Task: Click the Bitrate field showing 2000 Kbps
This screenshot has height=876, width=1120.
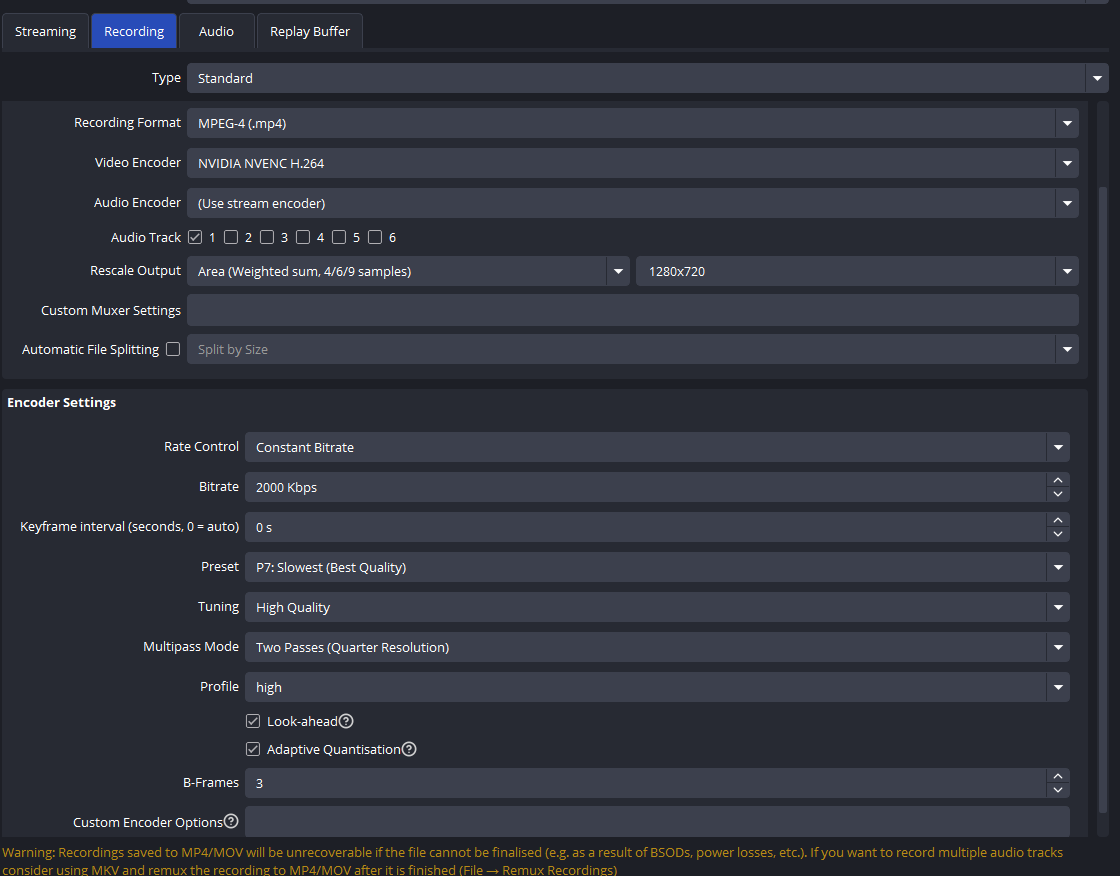Action: point(646,487)
